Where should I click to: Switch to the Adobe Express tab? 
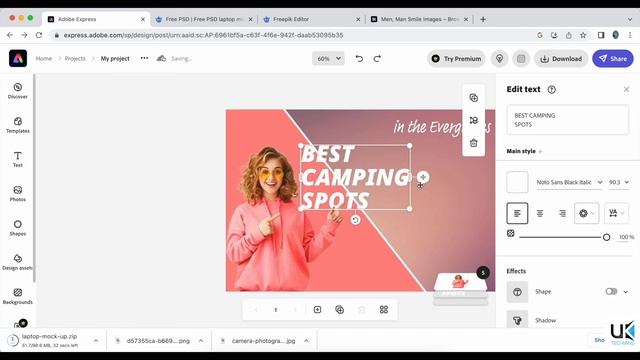click(x=96, y=19)
